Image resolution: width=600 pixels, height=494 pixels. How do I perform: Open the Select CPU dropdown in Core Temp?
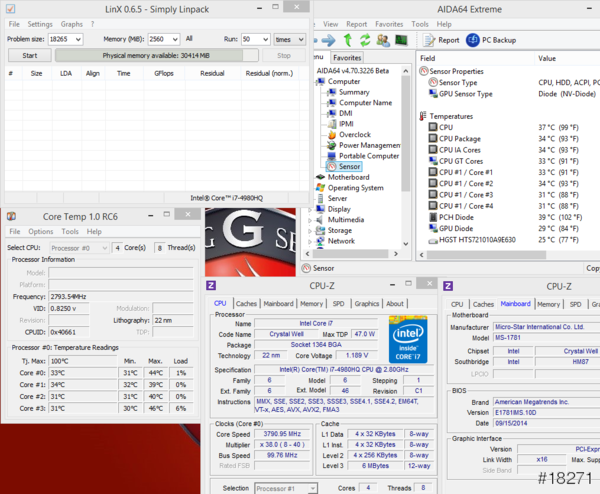104,247
